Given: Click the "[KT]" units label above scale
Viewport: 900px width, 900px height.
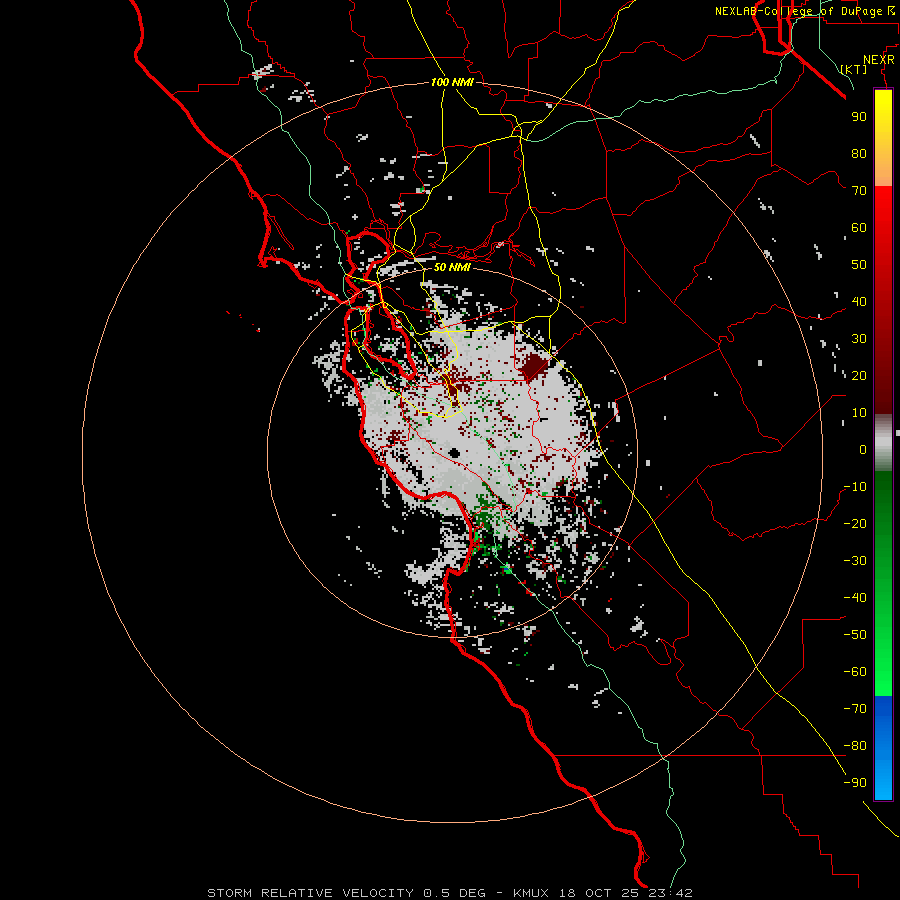Looking at the screenshot, I should [x=854, y=69].
